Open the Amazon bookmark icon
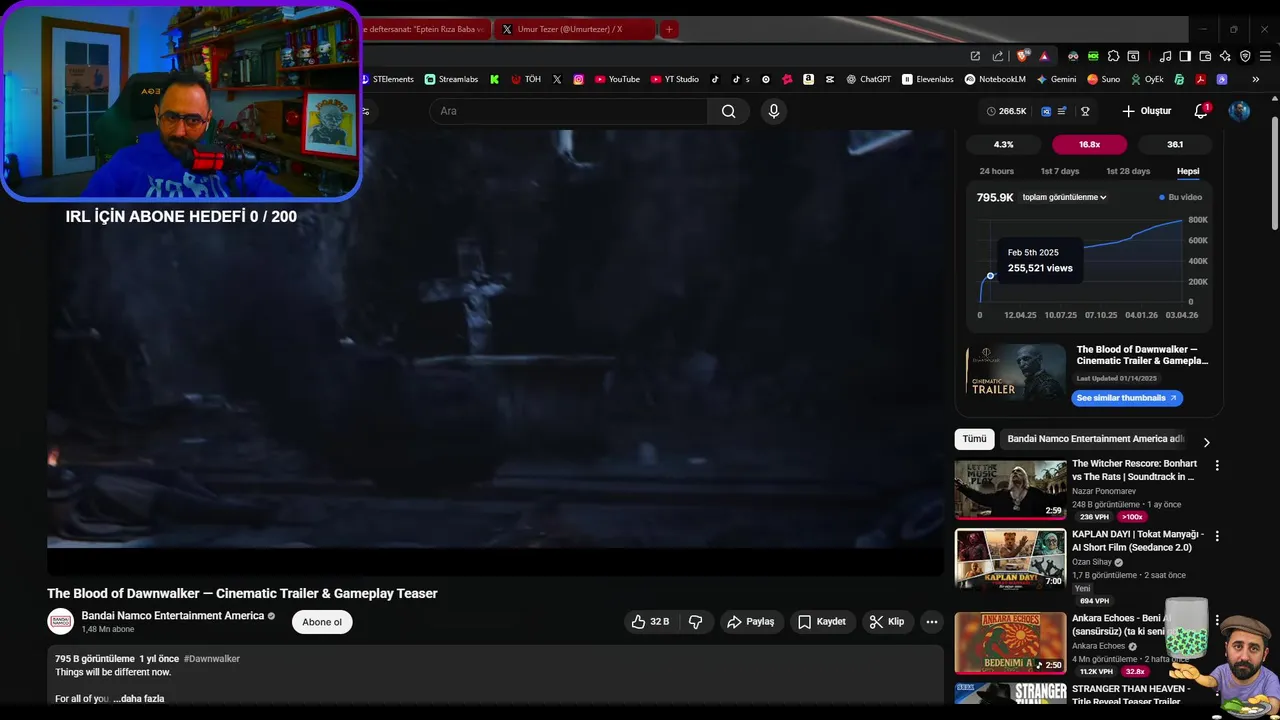The width and height of the screenshot is (1280, 720). pos(808,79)
